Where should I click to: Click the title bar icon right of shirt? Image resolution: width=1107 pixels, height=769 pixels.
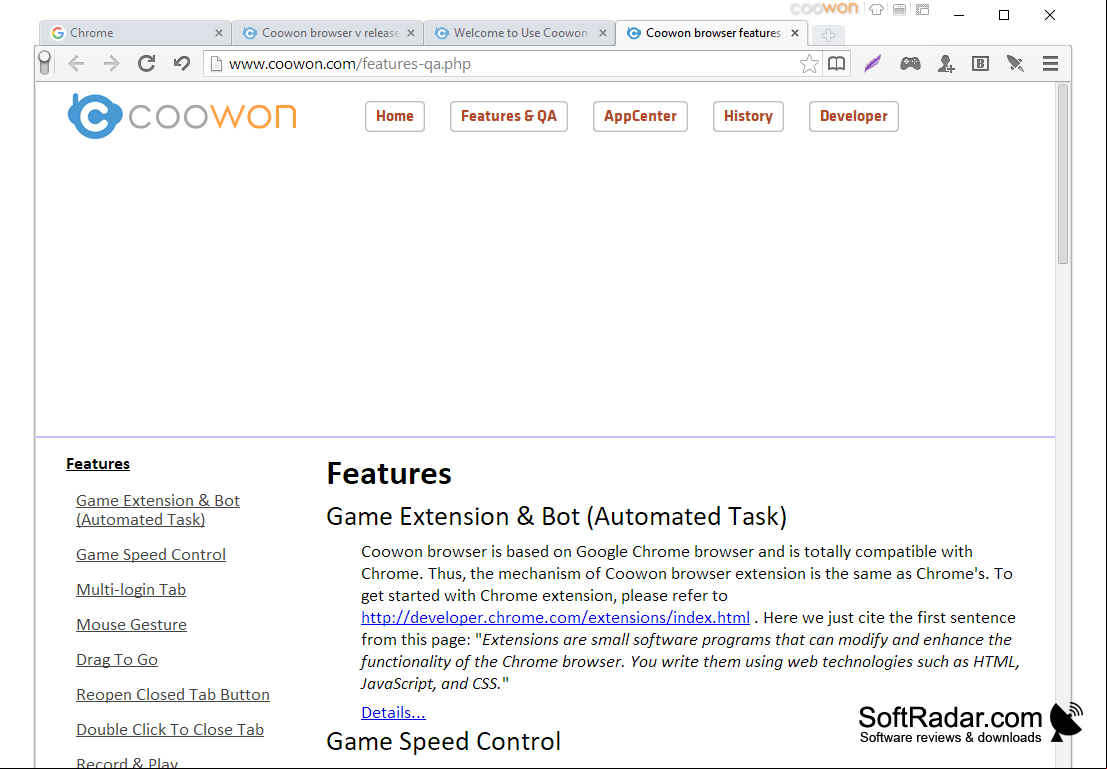[x=899, y=10]
